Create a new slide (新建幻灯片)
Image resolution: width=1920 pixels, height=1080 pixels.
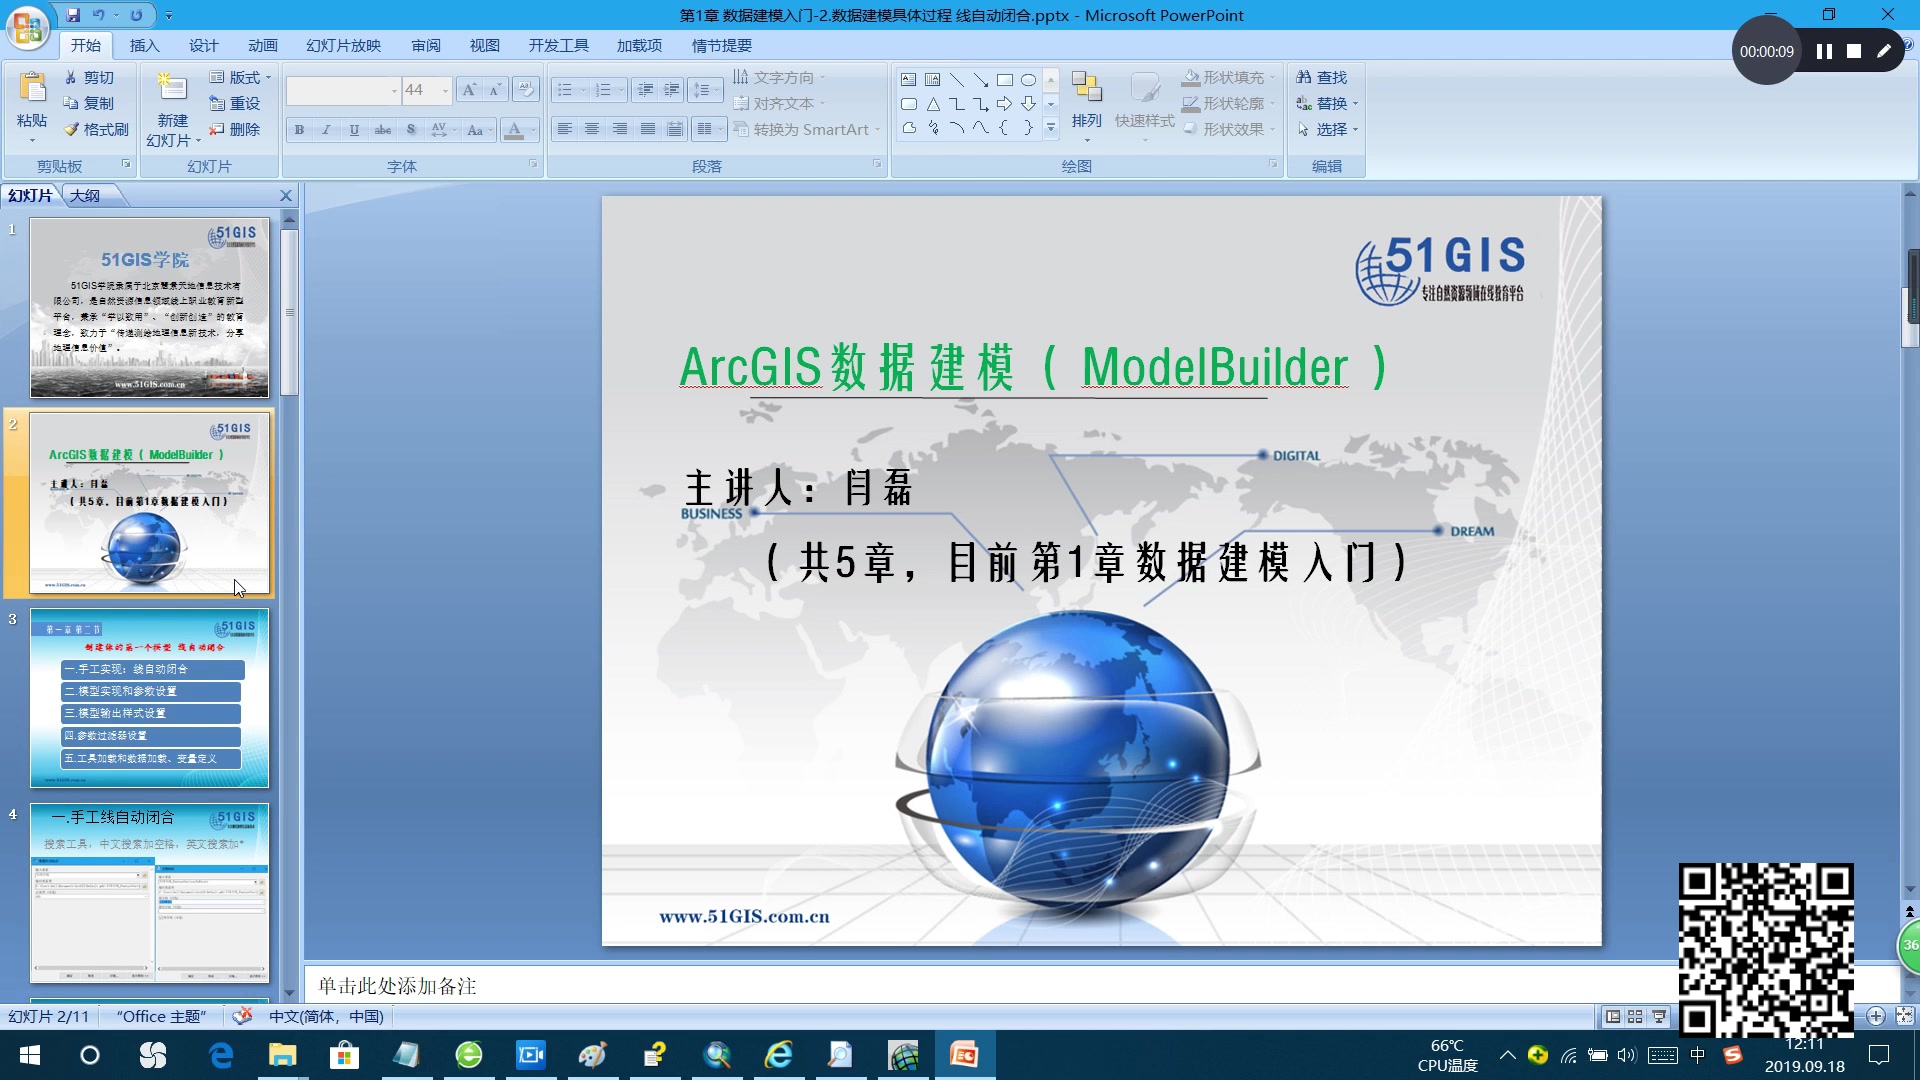coord(173,110)
